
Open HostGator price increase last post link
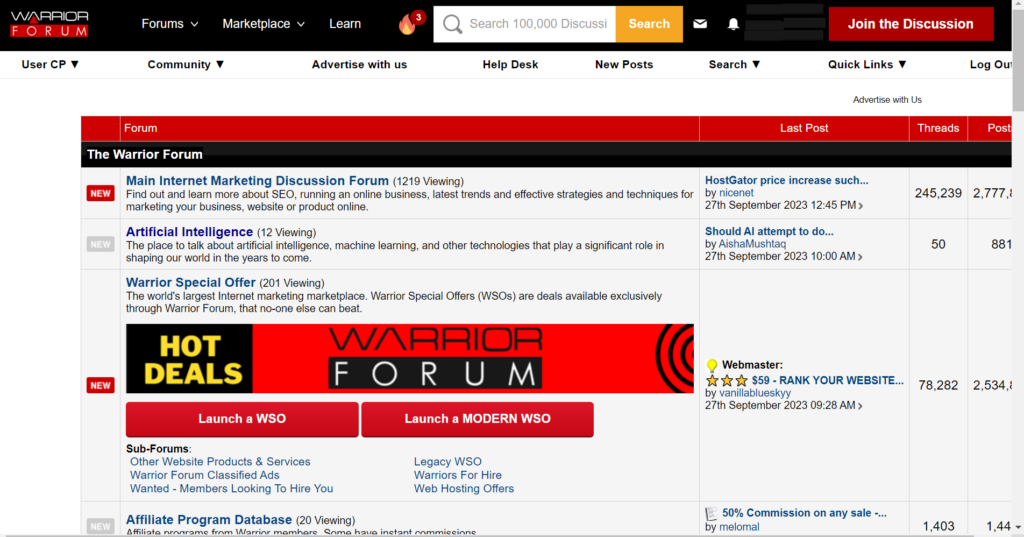coord(786,180)
